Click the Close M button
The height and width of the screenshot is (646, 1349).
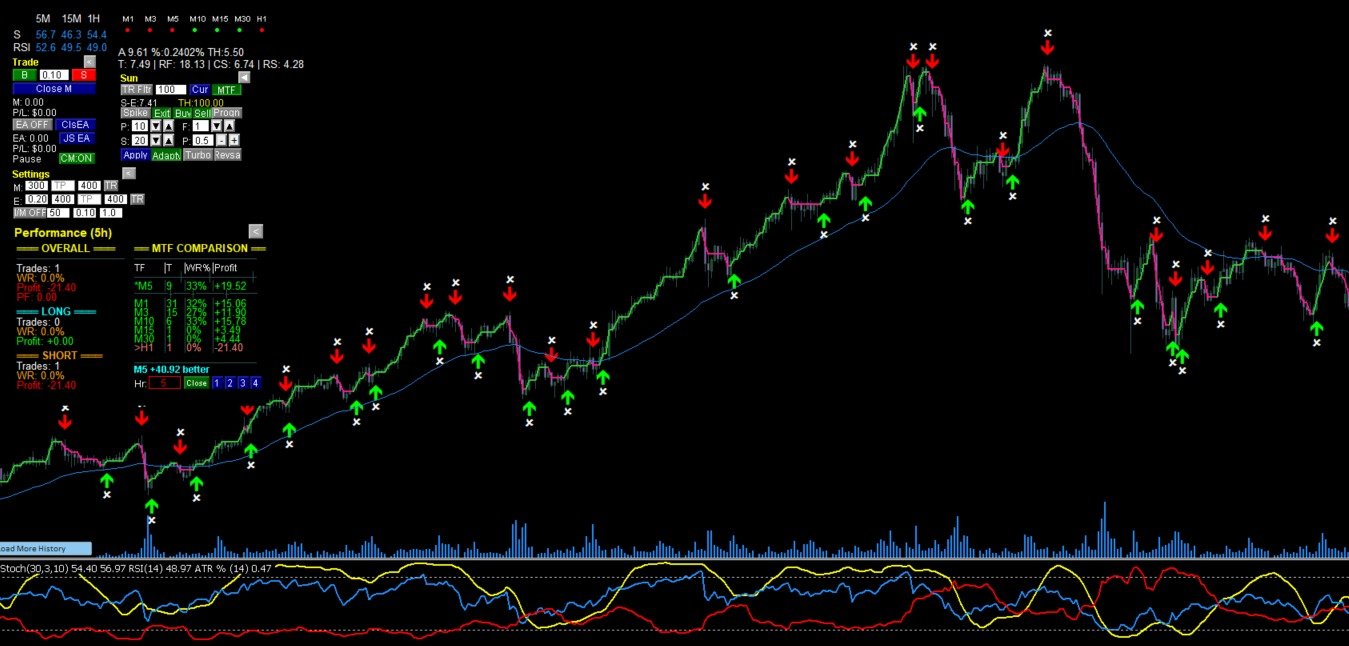point(54,88)
